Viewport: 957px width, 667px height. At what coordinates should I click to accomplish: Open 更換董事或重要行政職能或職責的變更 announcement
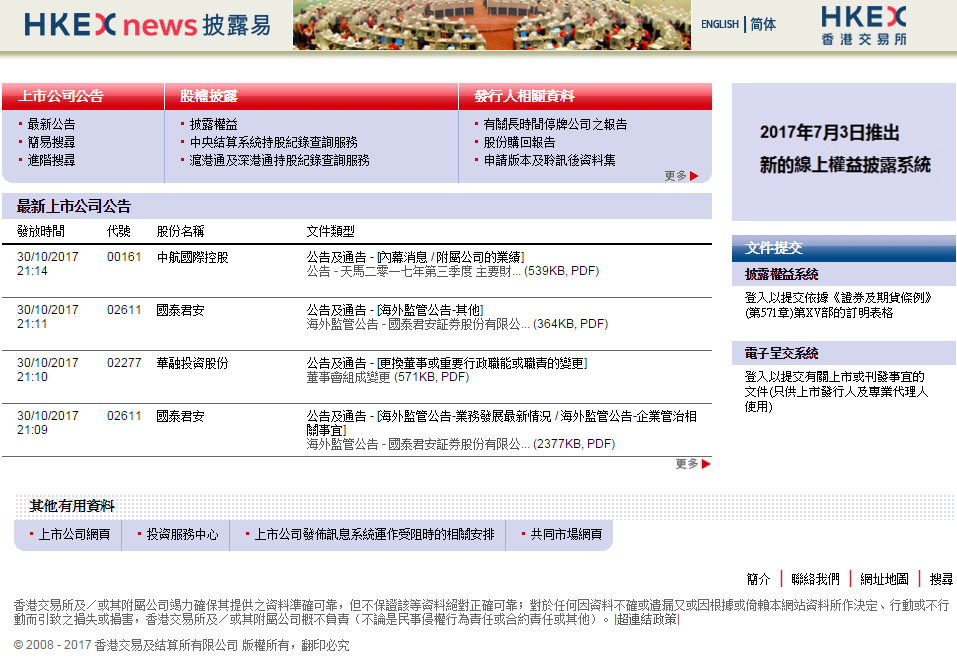click(447, 363)
